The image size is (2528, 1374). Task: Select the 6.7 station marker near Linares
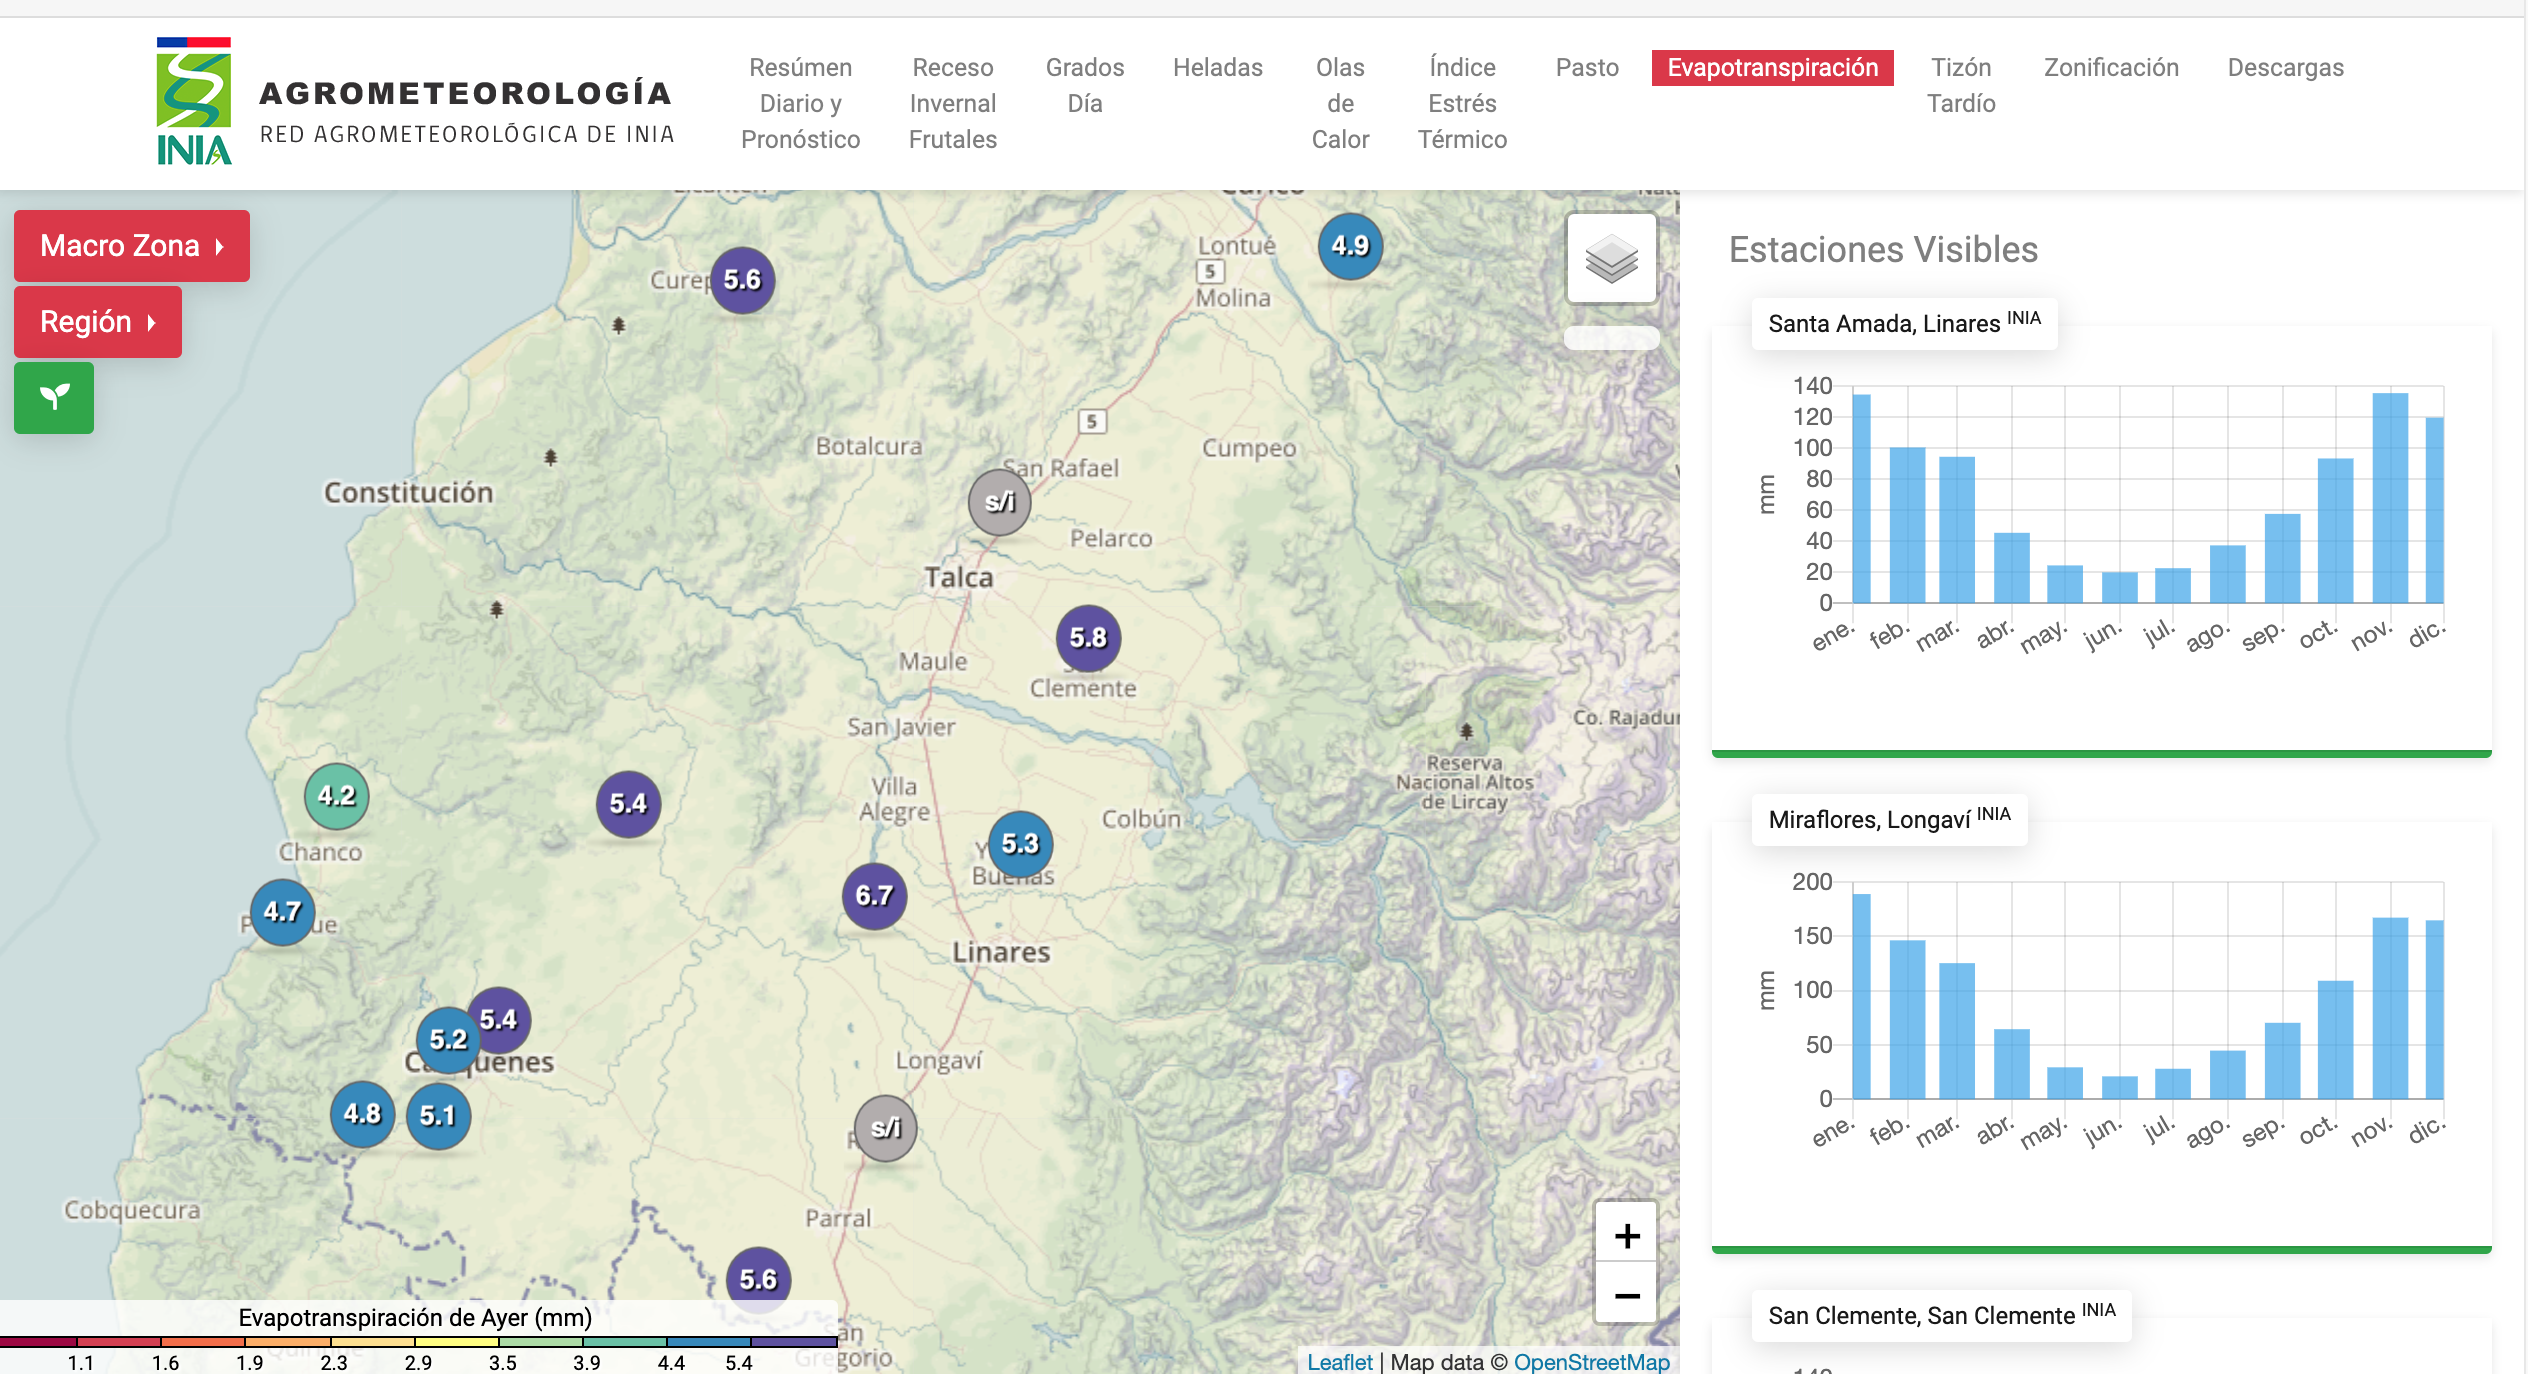pyautogui.click(x=874, y=896)
